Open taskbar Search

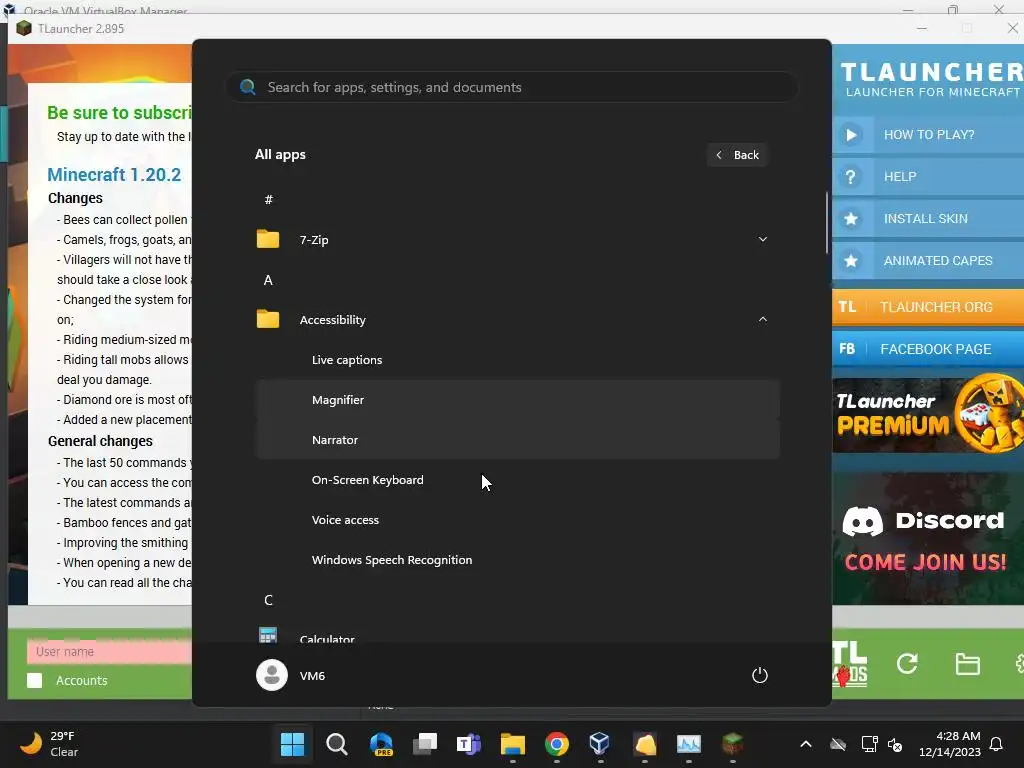click(336, 744)
